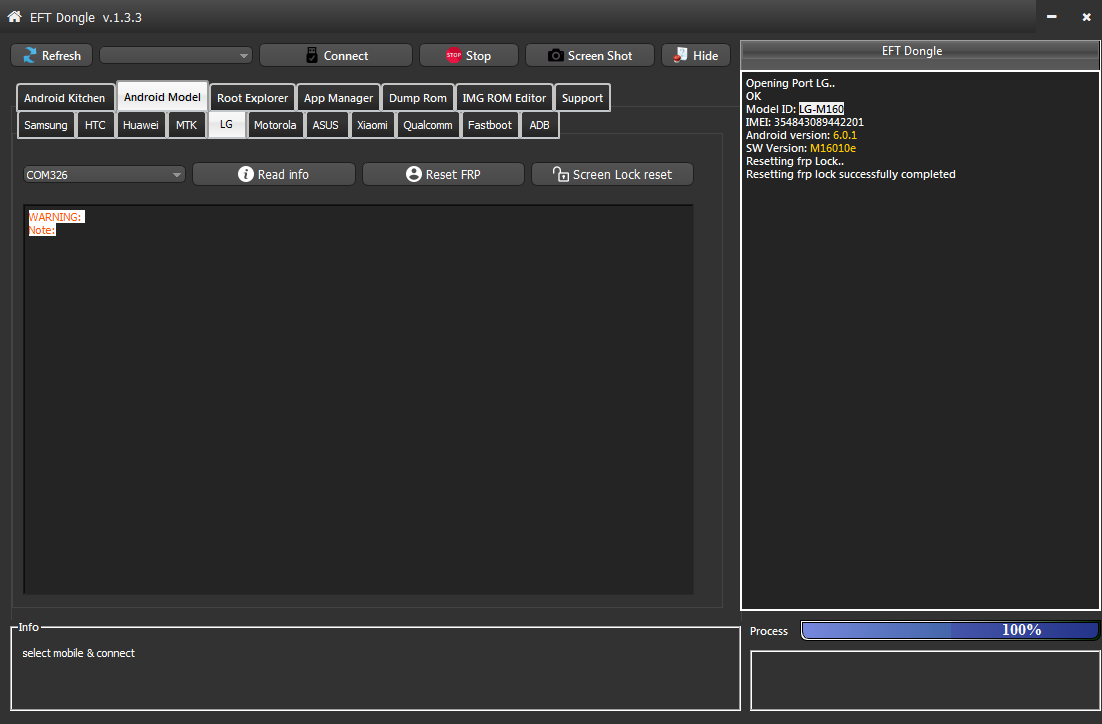Select the Samsung brand tab

click(46, 125)
